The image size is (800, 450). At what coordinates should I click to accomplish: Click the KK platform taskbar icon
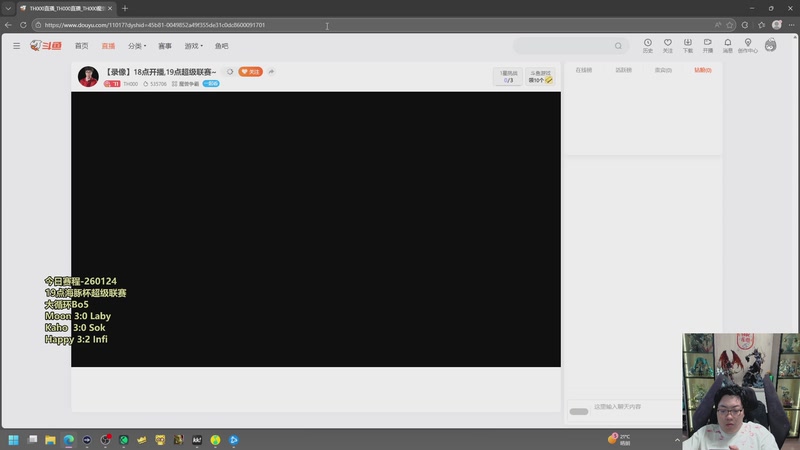[197, 440]
